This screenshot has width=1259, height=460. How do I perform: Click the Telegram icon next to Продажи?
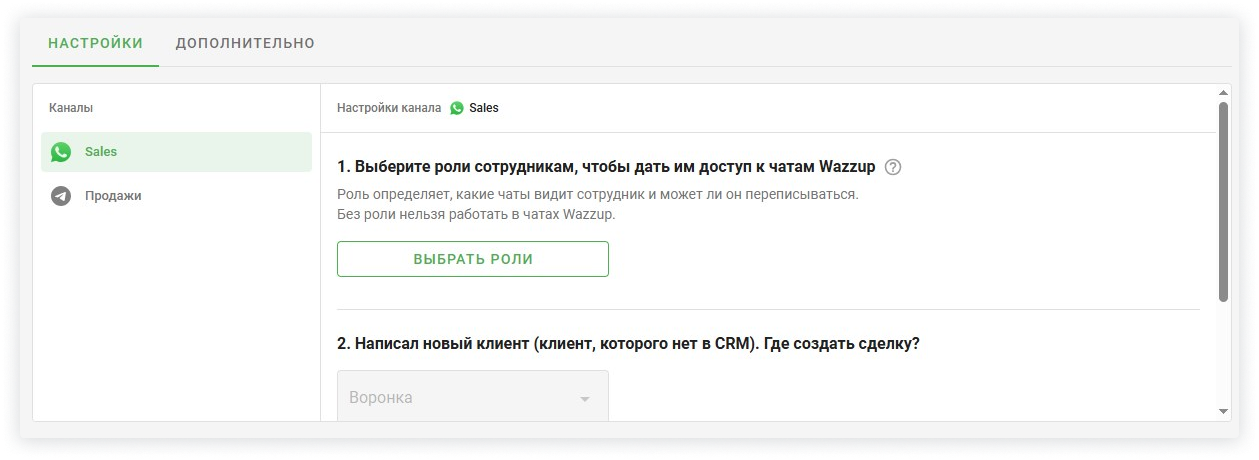[61, 196]
